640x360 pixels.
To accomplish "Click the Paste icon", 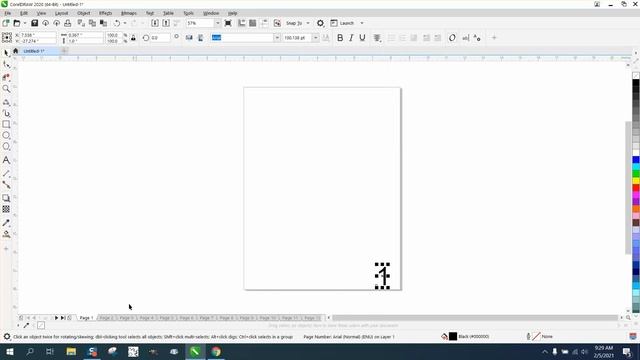I will pyautogui.click(x=103, y=23).
